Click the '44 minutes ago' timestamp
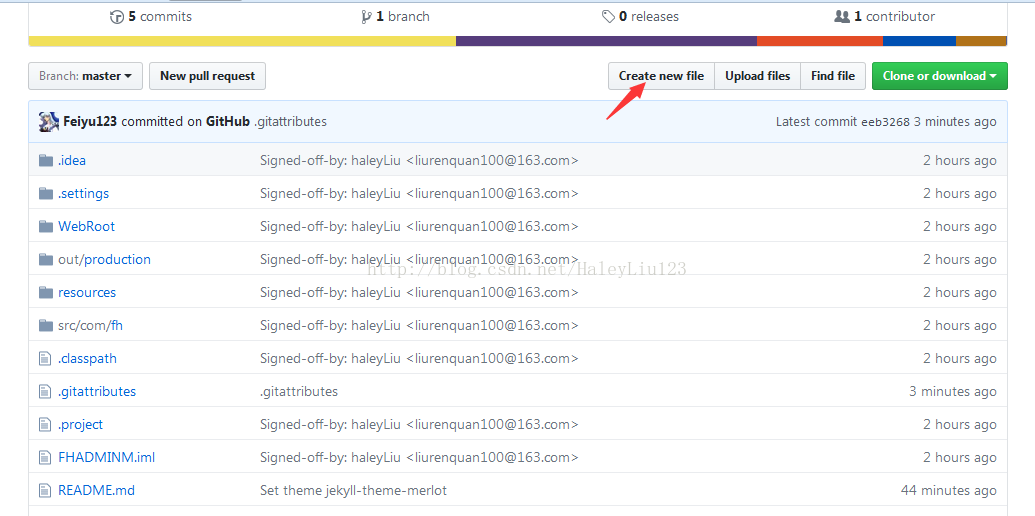Viewport: 1035px width, 516px height. click(949, 490)
